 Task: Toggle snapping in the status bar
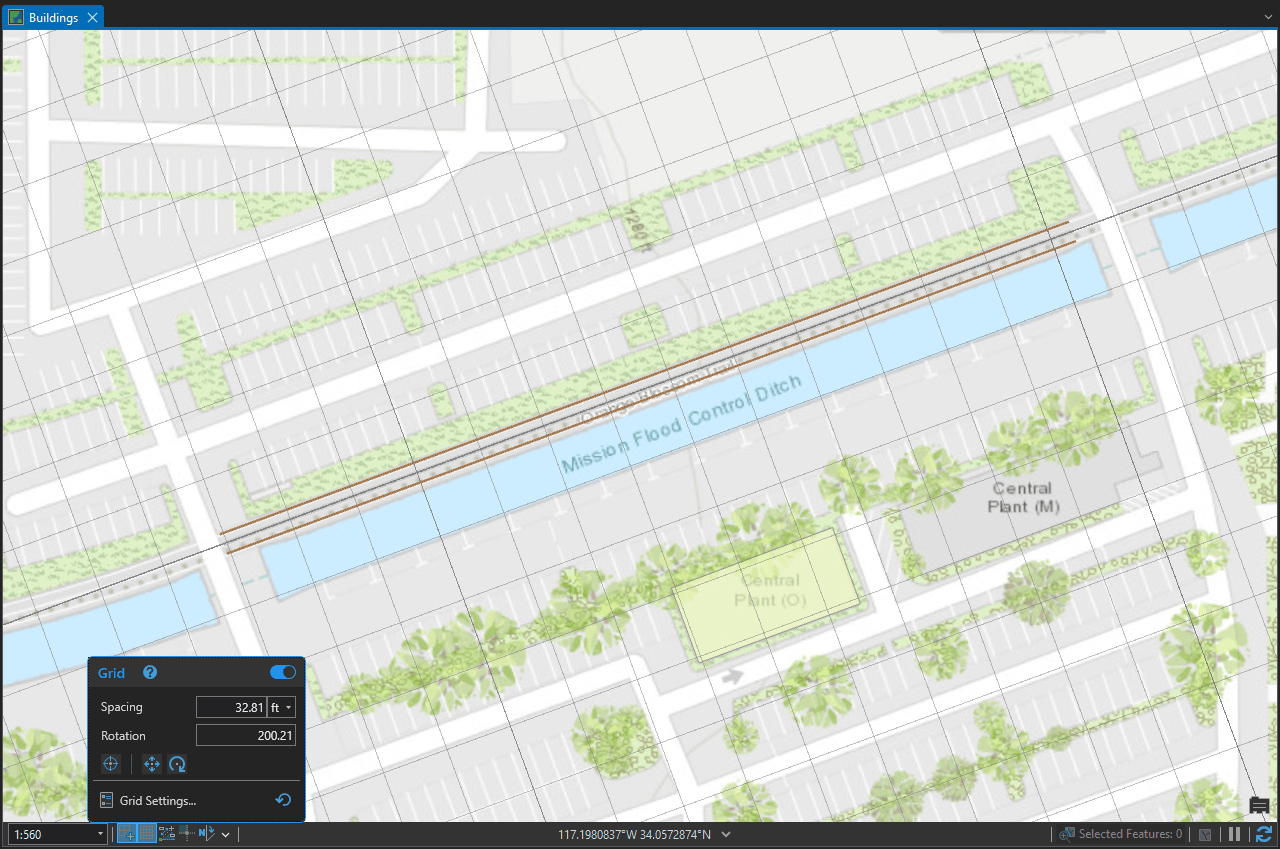pyautogui.click(x=127, y=833)
